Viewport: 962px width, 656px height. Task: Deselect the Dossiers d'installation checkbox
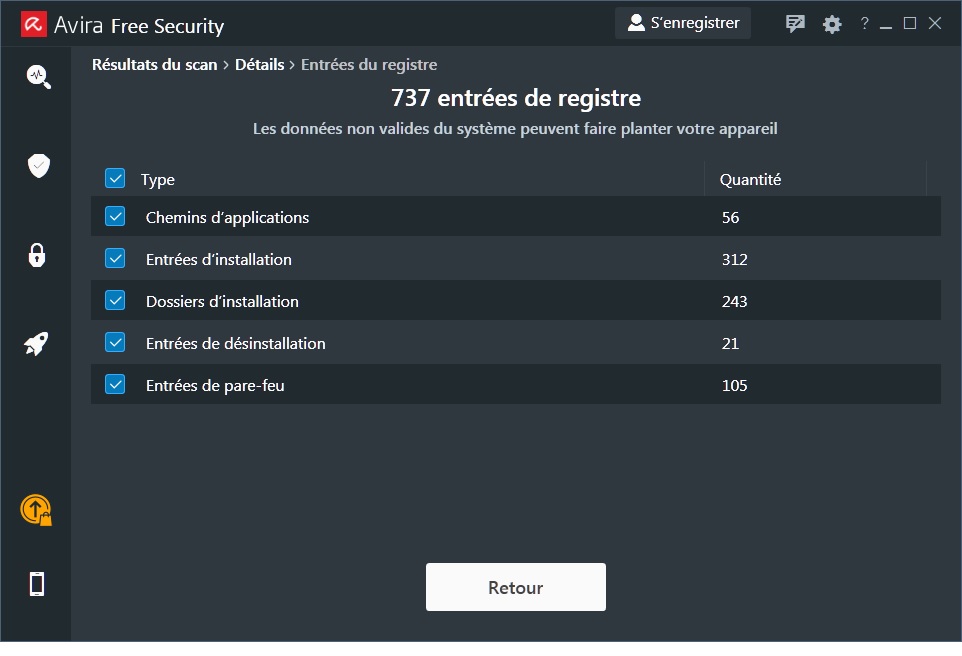click(115, 301)
